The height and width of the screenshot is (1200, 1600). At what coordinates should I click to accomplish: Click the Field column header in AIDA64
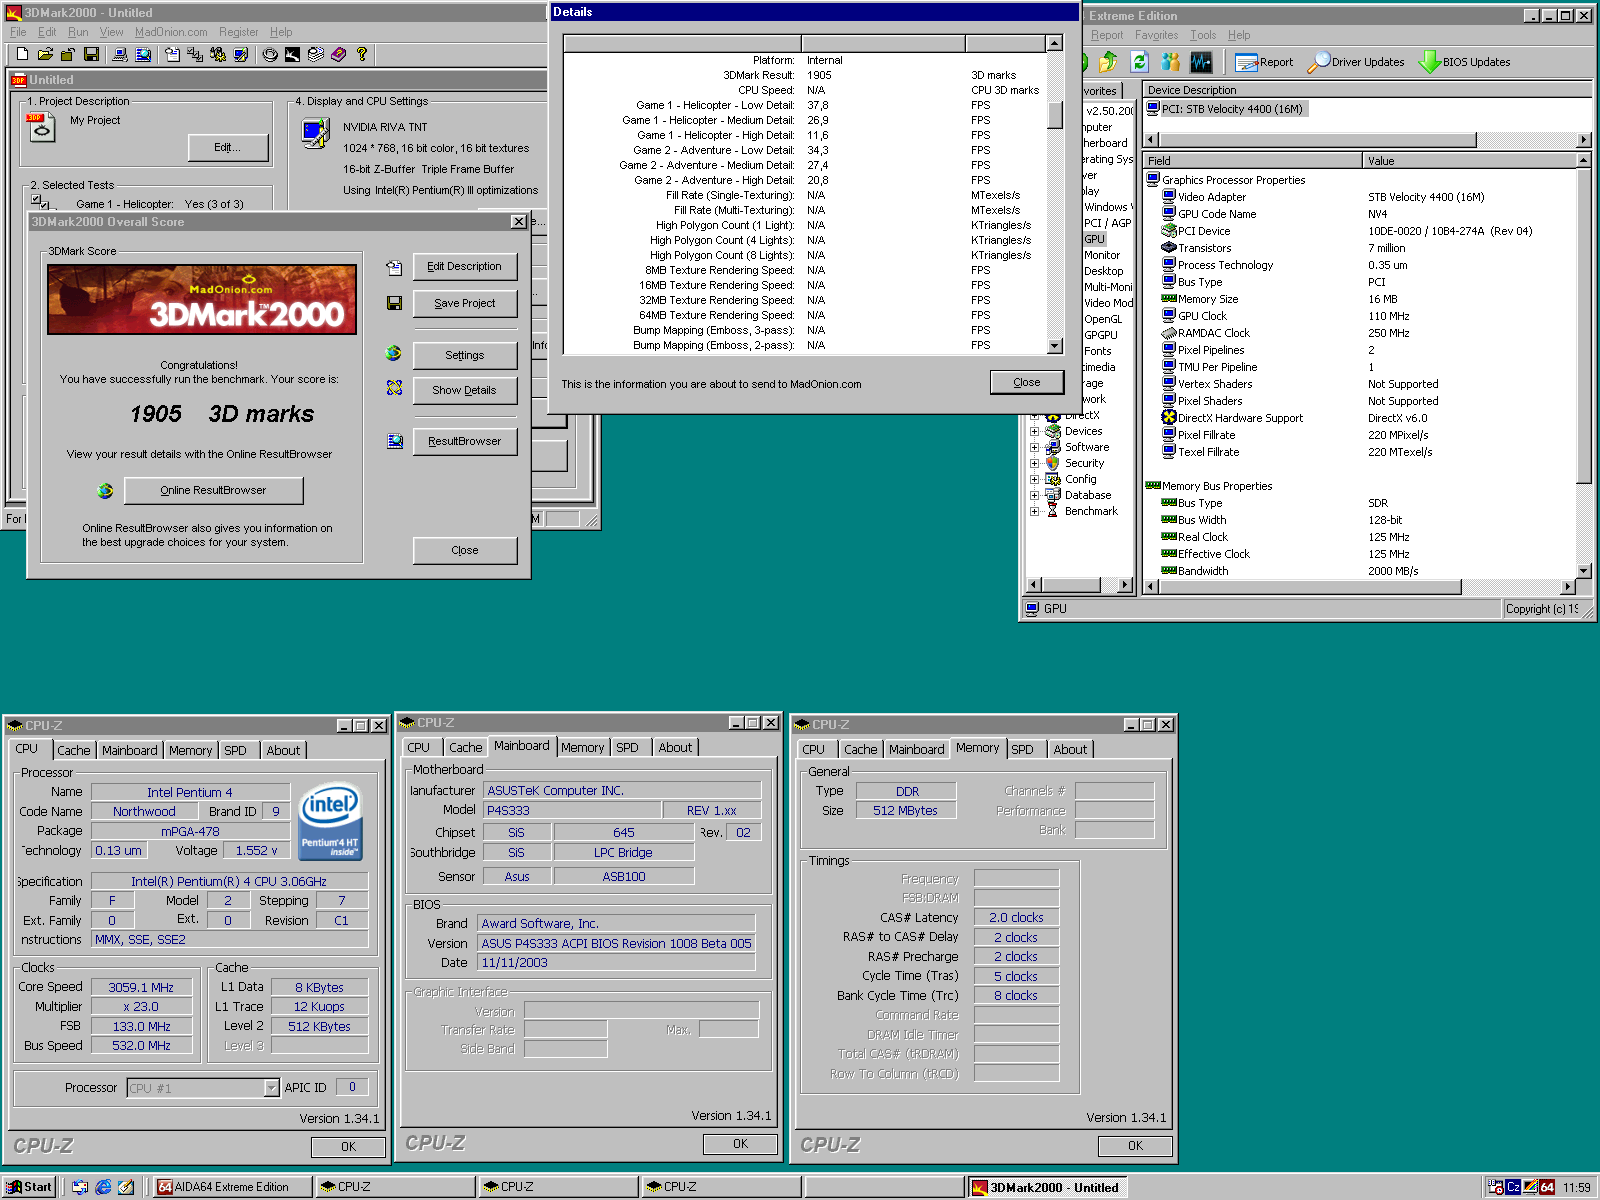[1253, 161]
